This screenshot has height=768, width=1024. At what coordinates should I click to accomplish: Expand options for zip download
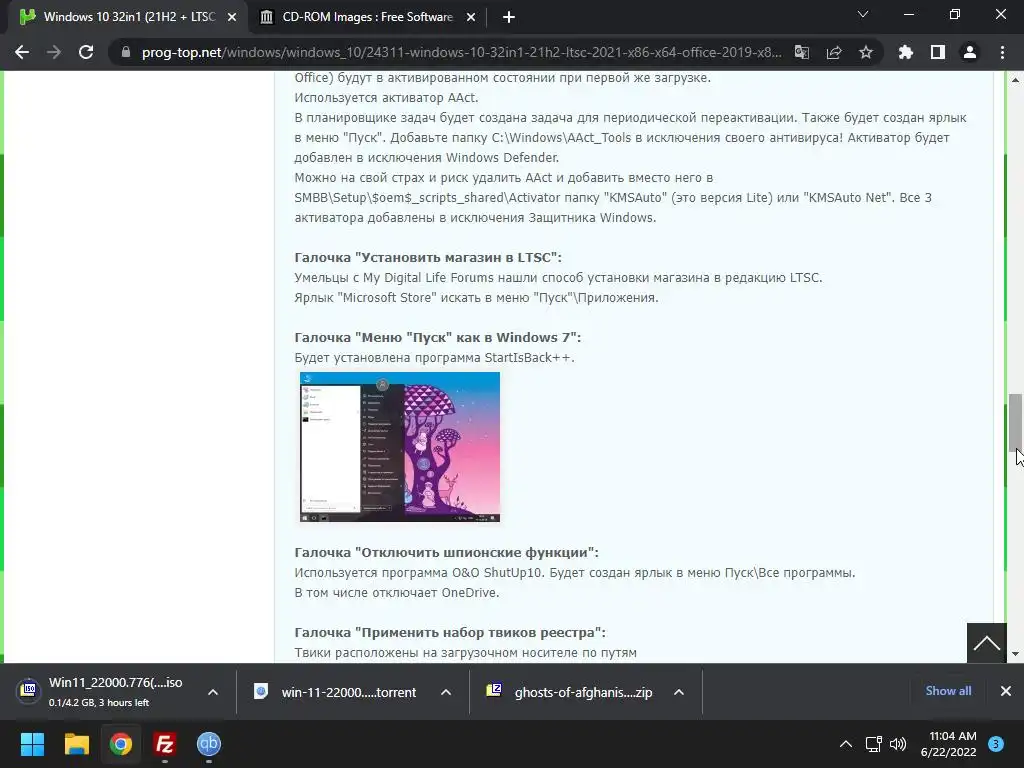[679, 692]
